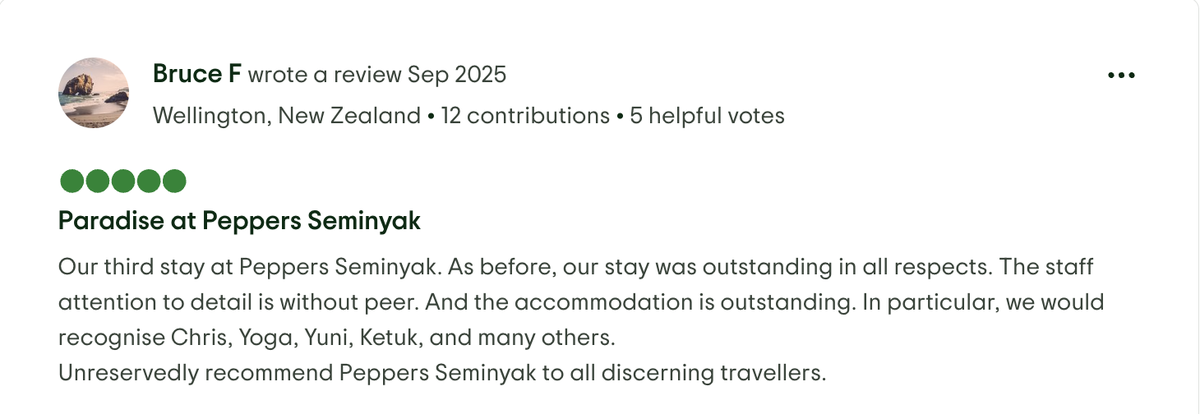Click the 12 contributions label
1200x414 pixels.
tap(525, 116)
